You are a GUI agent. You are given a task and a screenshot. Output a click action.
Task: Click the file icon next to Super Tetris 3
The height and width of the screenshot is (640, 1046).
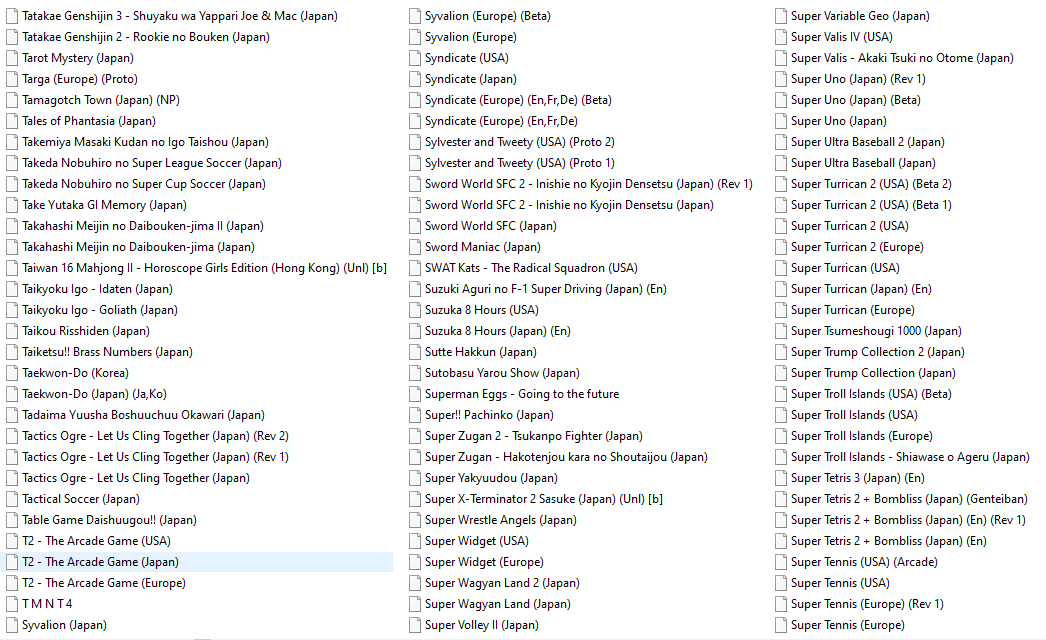click(x=780, y=478)
